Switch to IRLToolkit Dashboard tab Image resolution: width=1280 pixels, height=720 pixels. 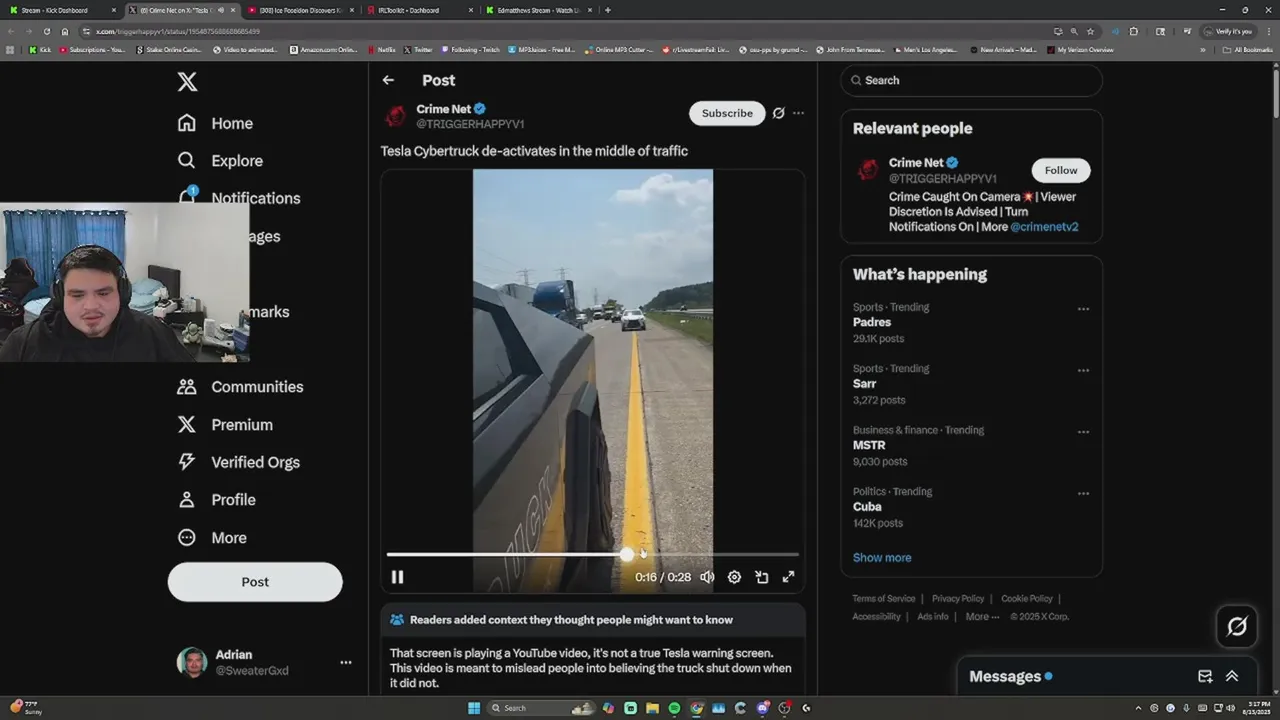[418, 10]
